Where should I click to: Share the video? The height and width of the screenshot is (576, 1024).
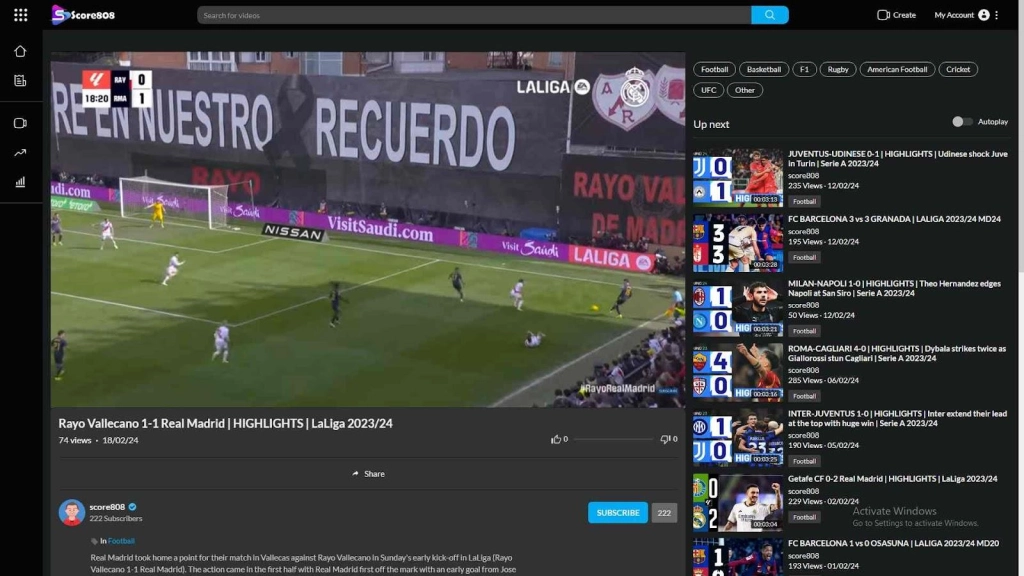368,474
